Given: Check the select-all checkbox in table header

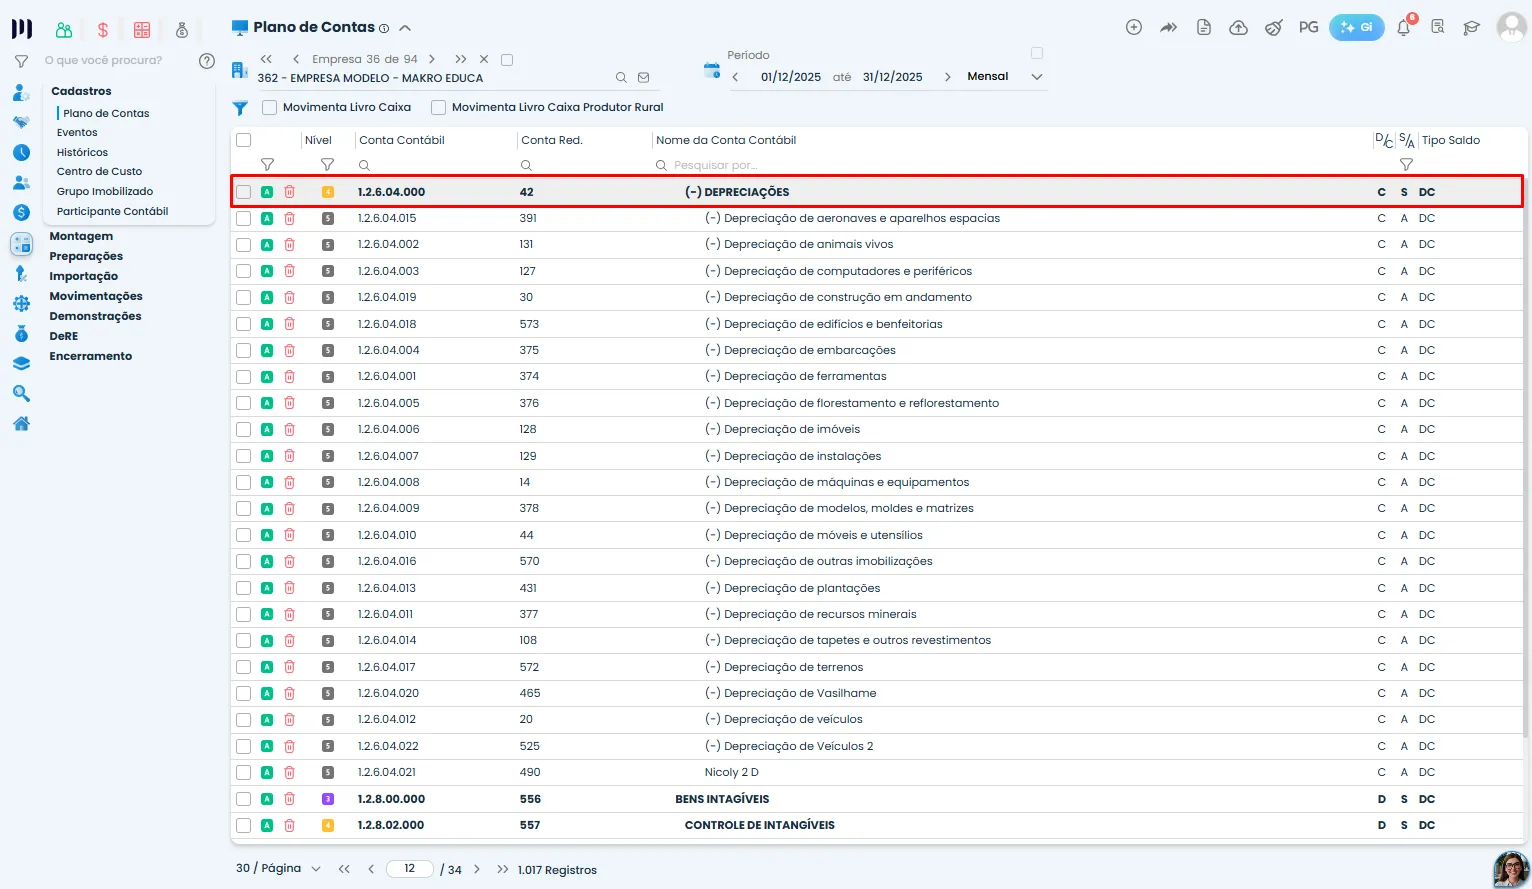Looking at the screenshot, I should tap(244, 140).
